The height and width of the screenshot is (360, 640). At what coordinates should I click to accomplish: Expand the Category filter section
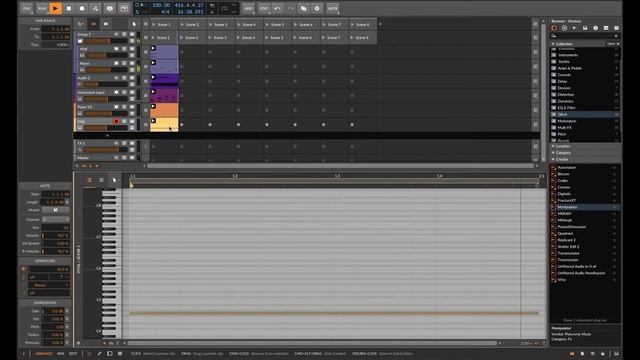click(x=553, y=153)
